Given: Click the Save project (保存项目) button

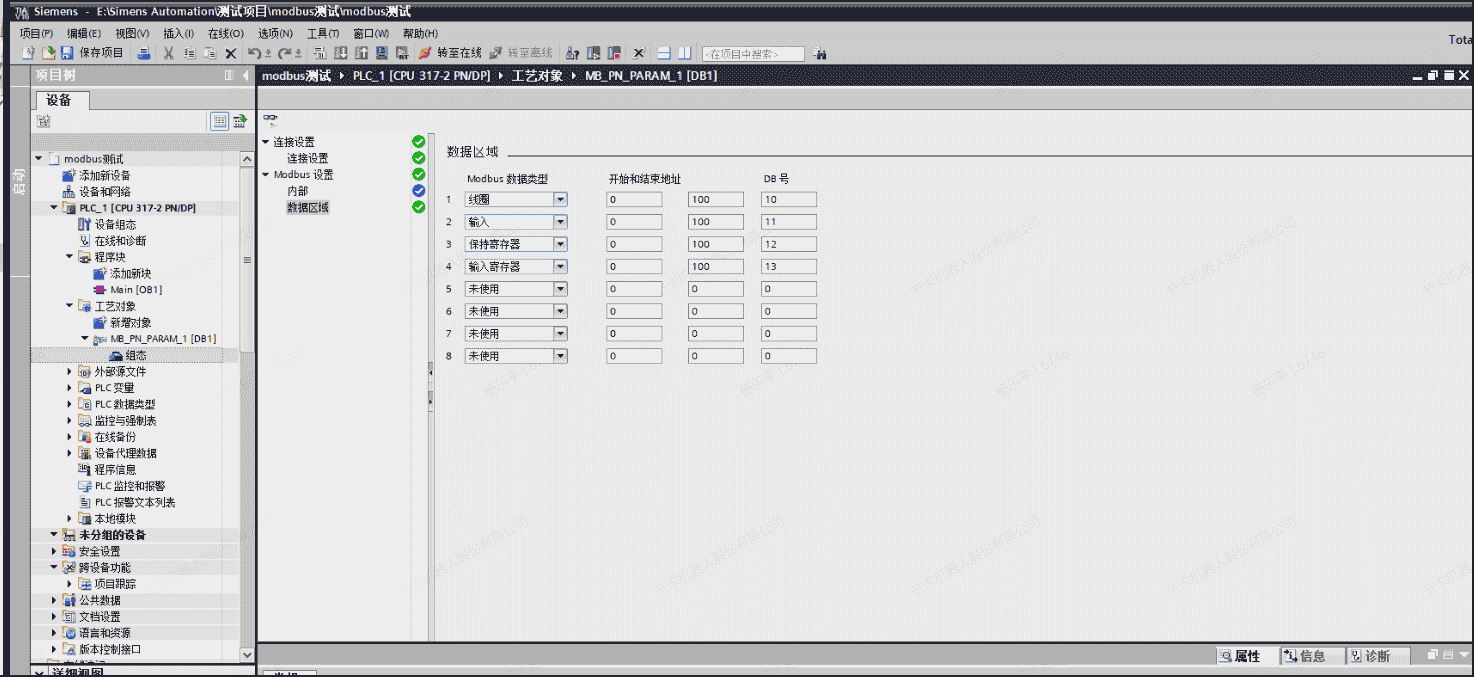Looking at the screenshot, I should tap(92, 53).
